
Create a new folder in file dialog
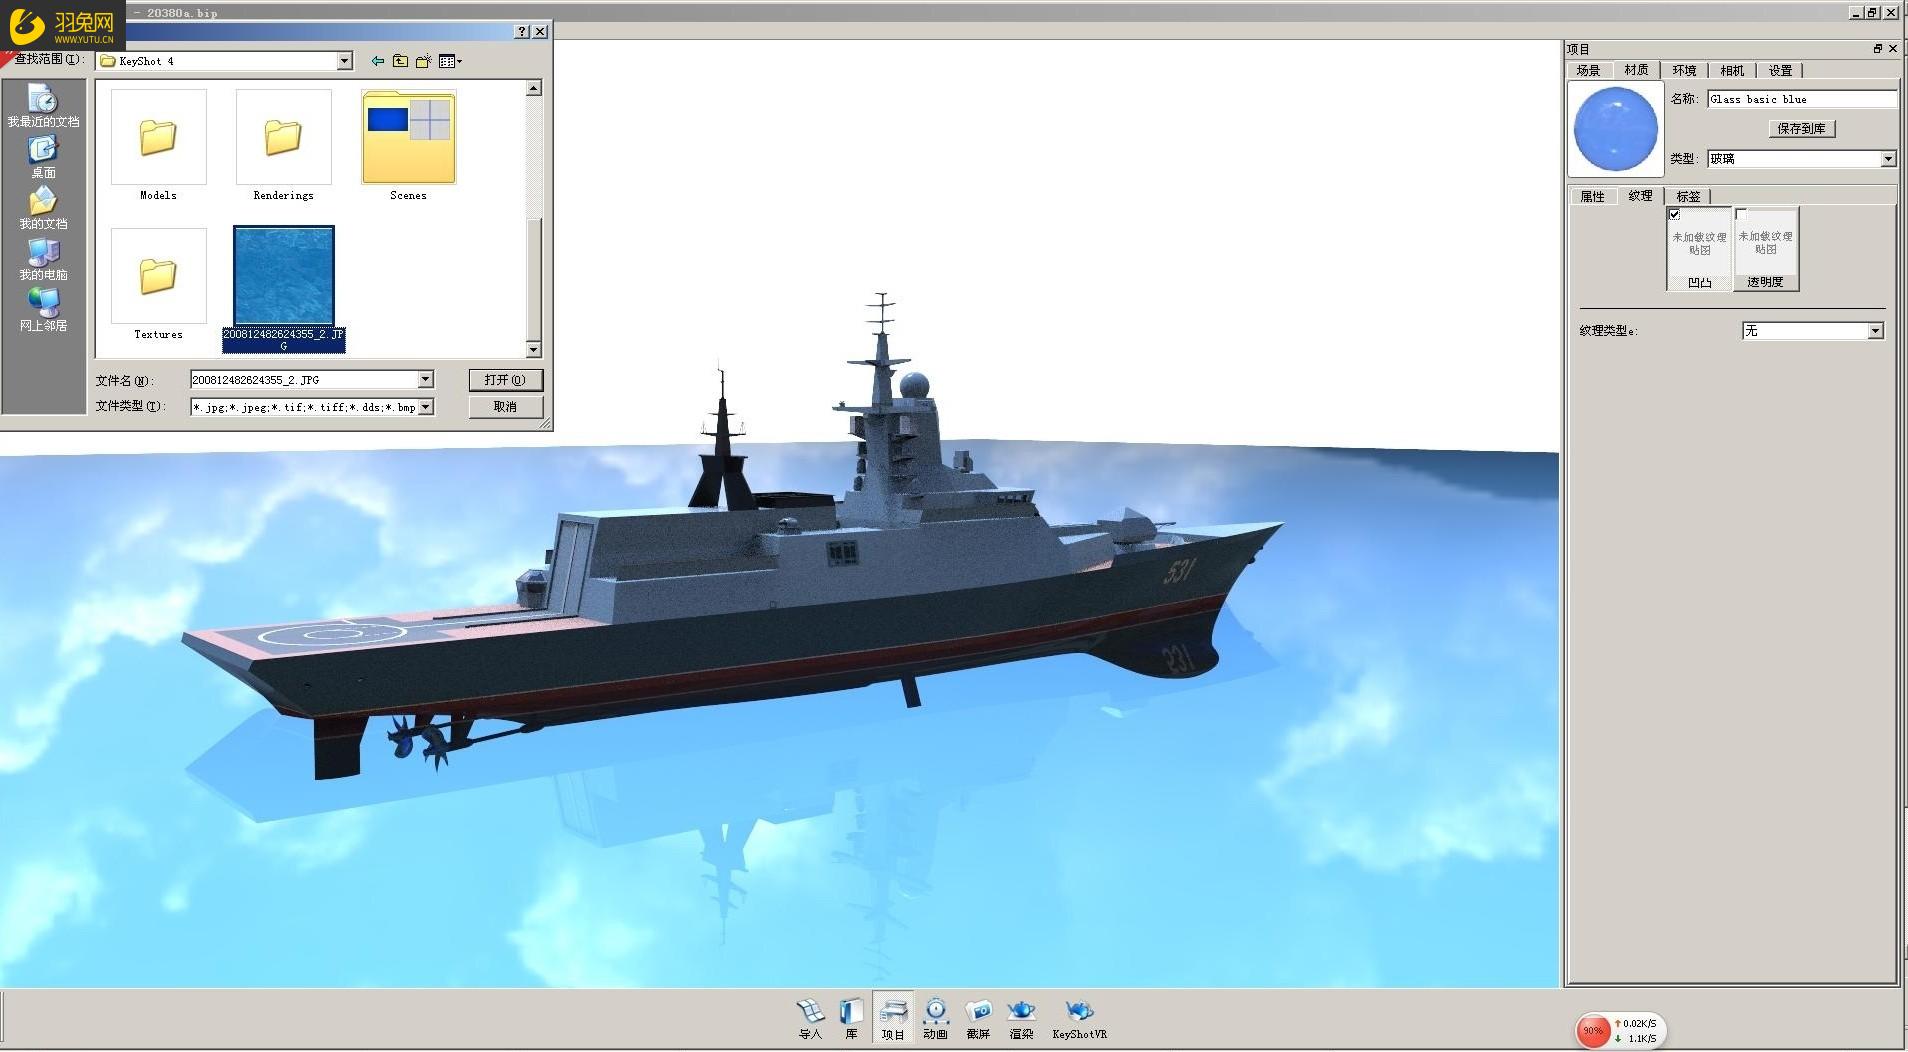[x=424, y=61]
